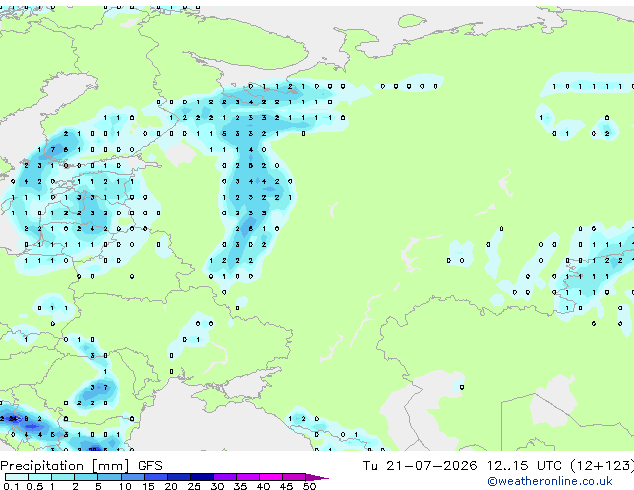Click the over-50 mm legend arrow tip

coord(317,477)
